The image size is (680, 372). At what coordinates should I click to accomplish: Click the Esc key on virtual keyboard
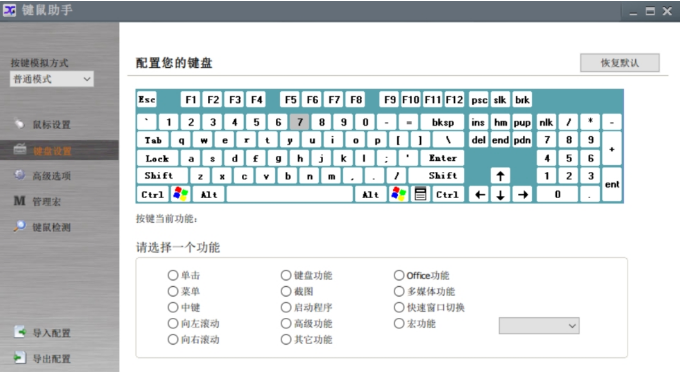coord(147,99)
